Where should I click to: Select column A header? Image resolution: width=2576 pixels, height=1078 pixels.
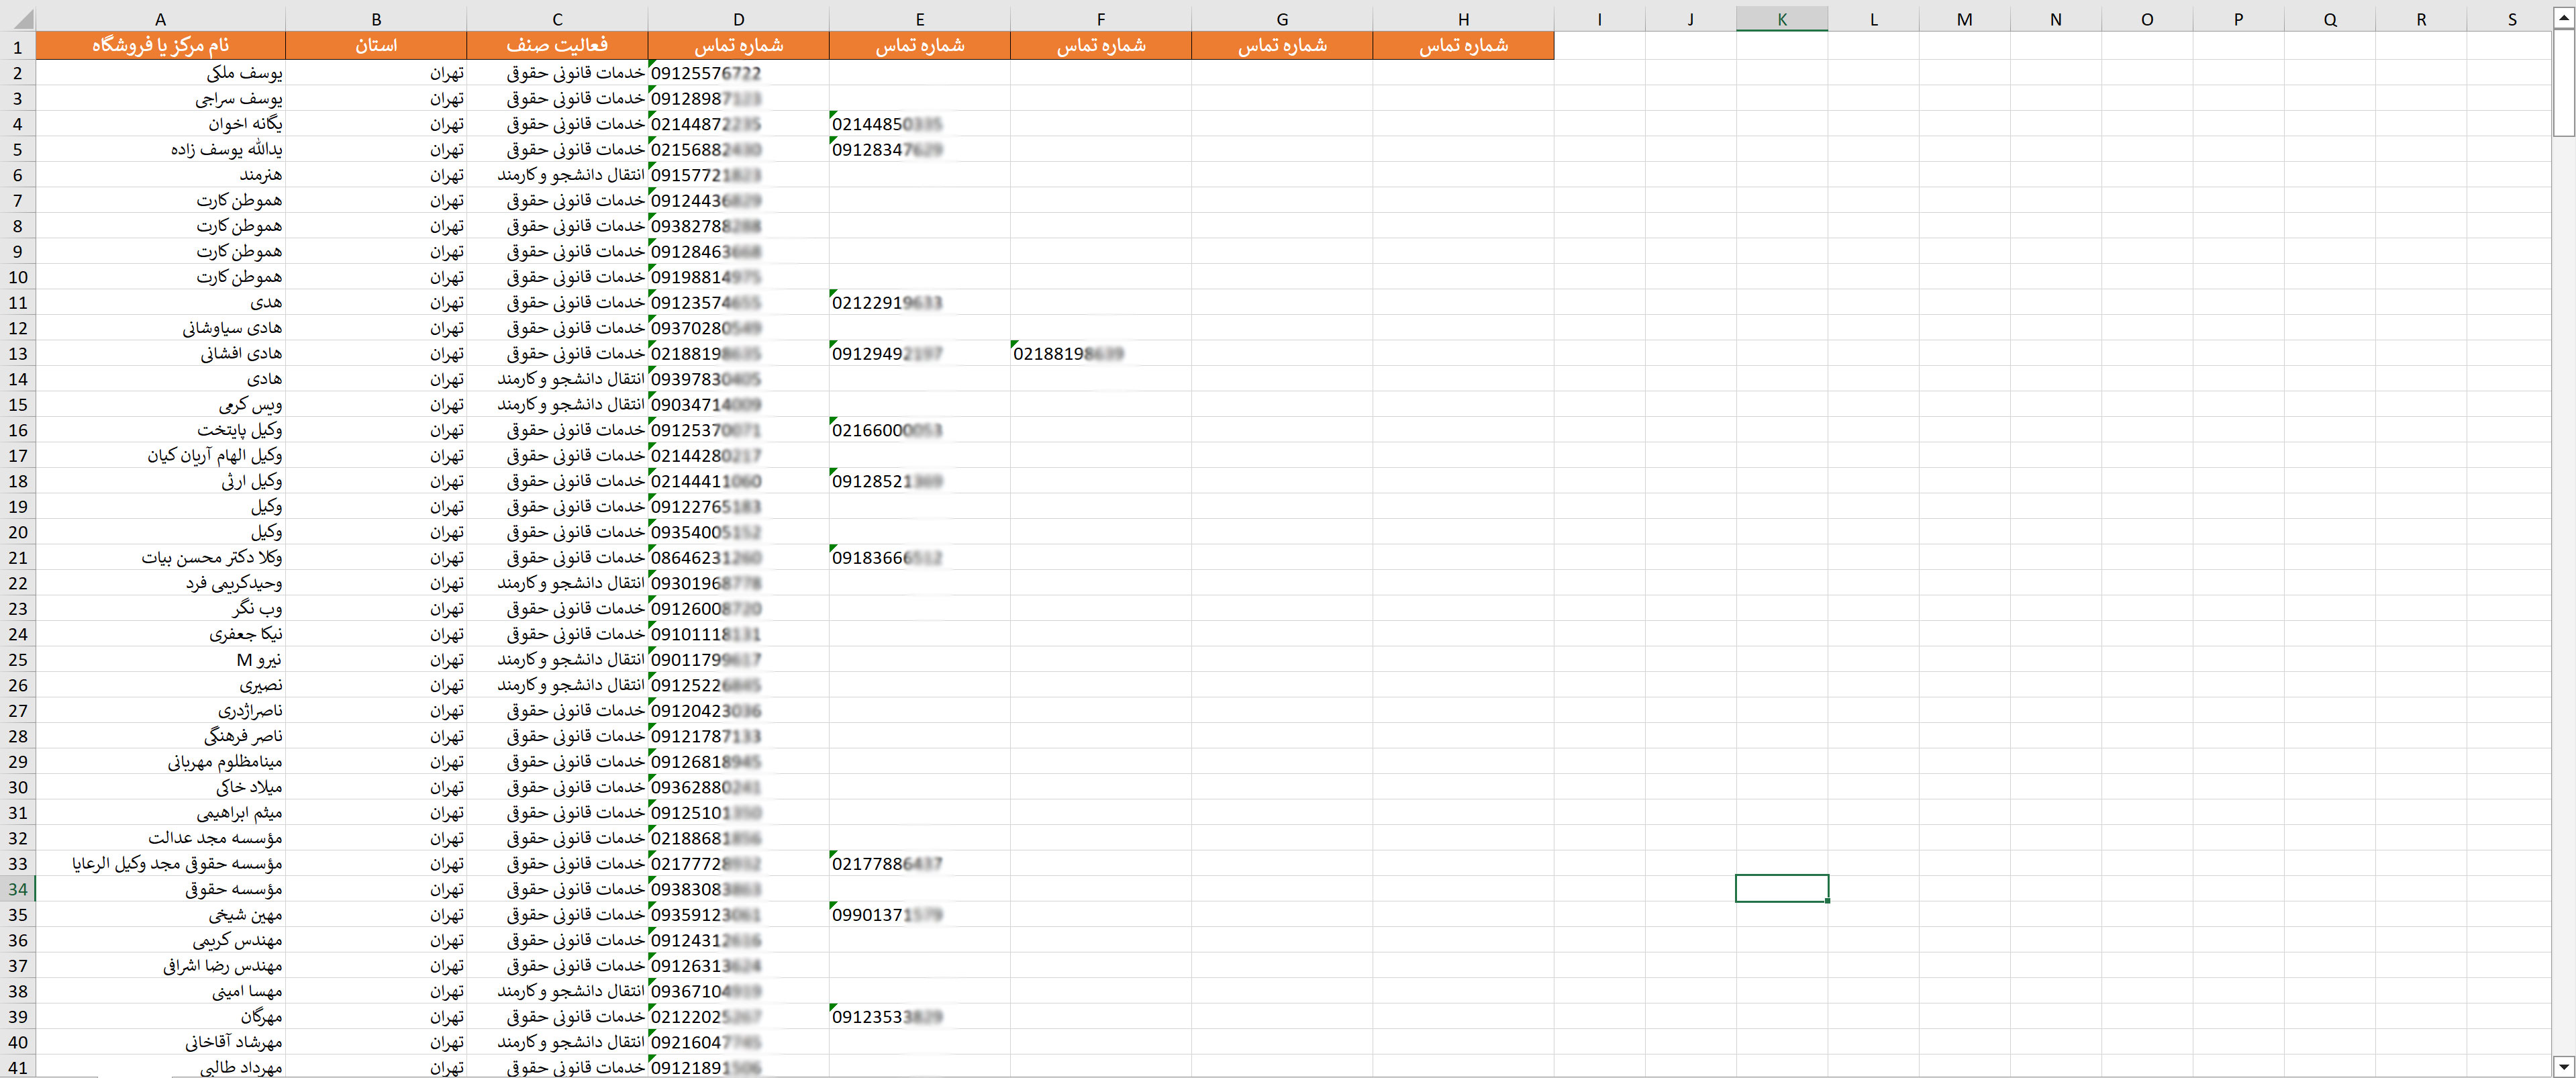(161, 19)
